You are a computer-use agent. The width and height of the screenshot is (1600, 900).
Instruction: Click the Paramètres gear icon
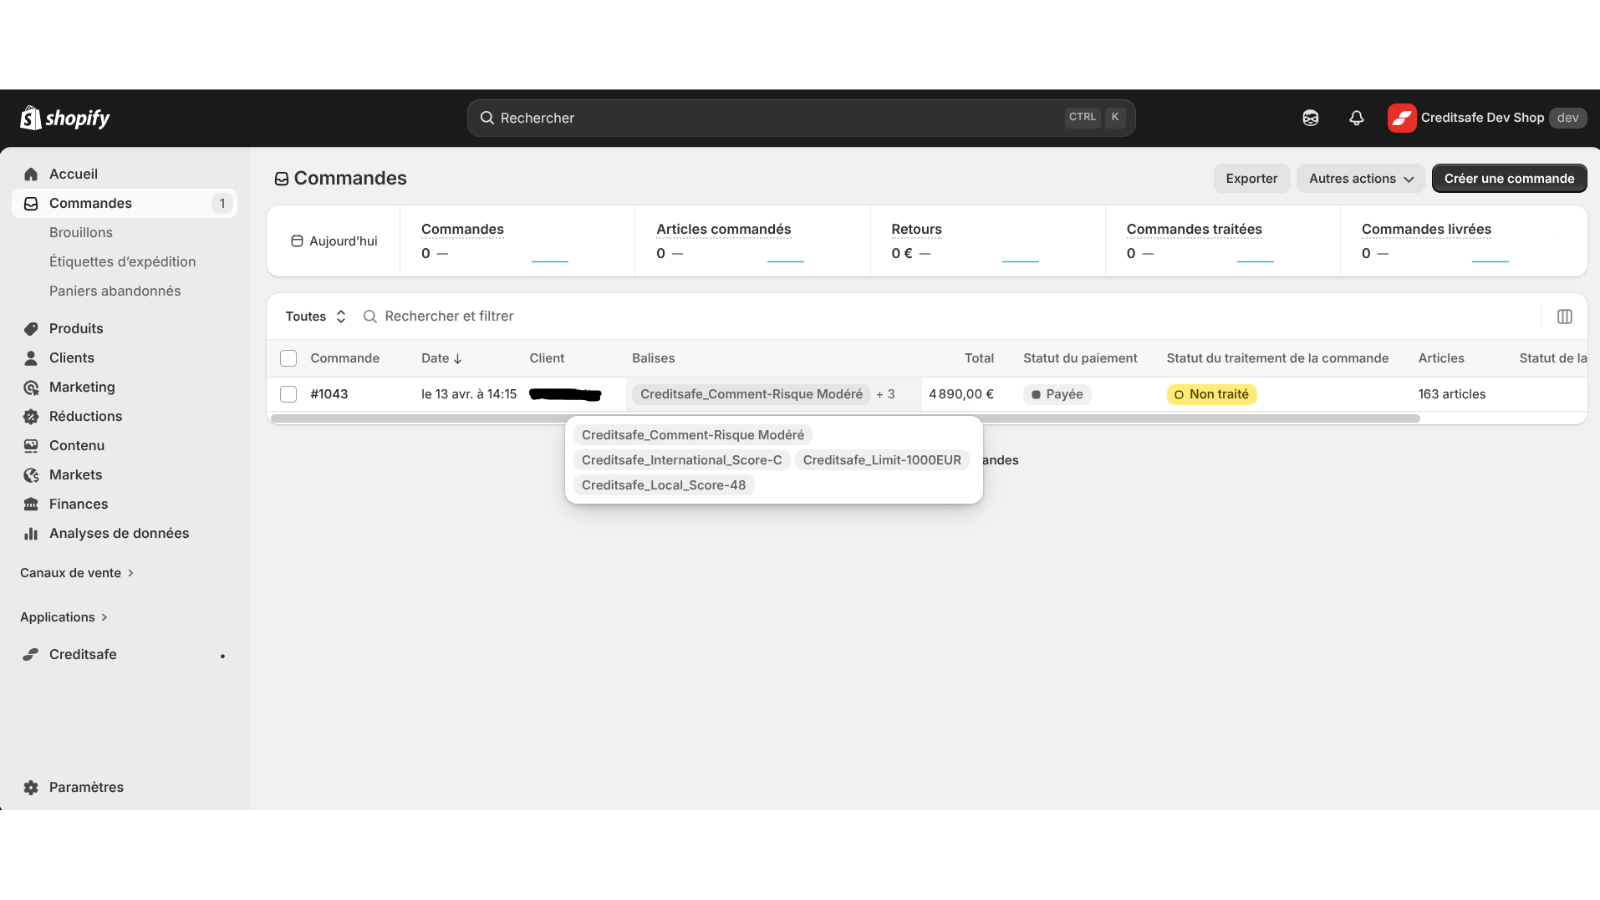point(31,787)
